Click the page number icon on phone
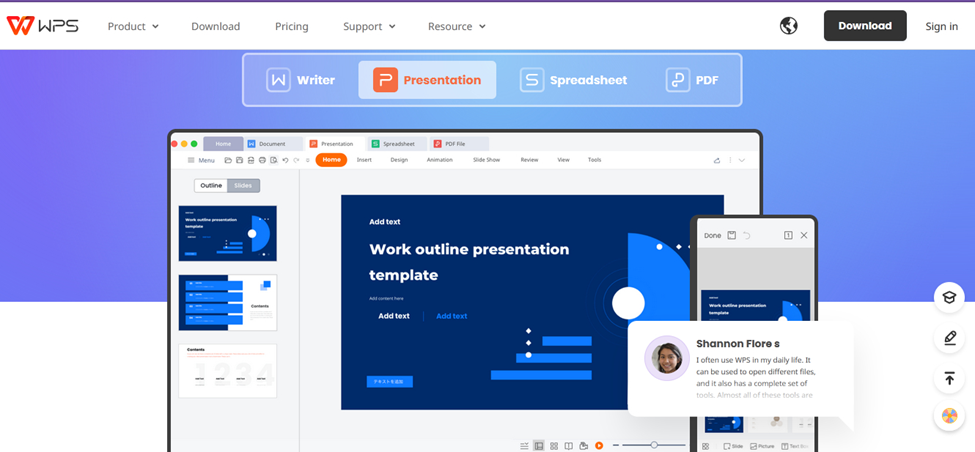The height and width of the screenshot is (452, 975). (x=788, y=236)
